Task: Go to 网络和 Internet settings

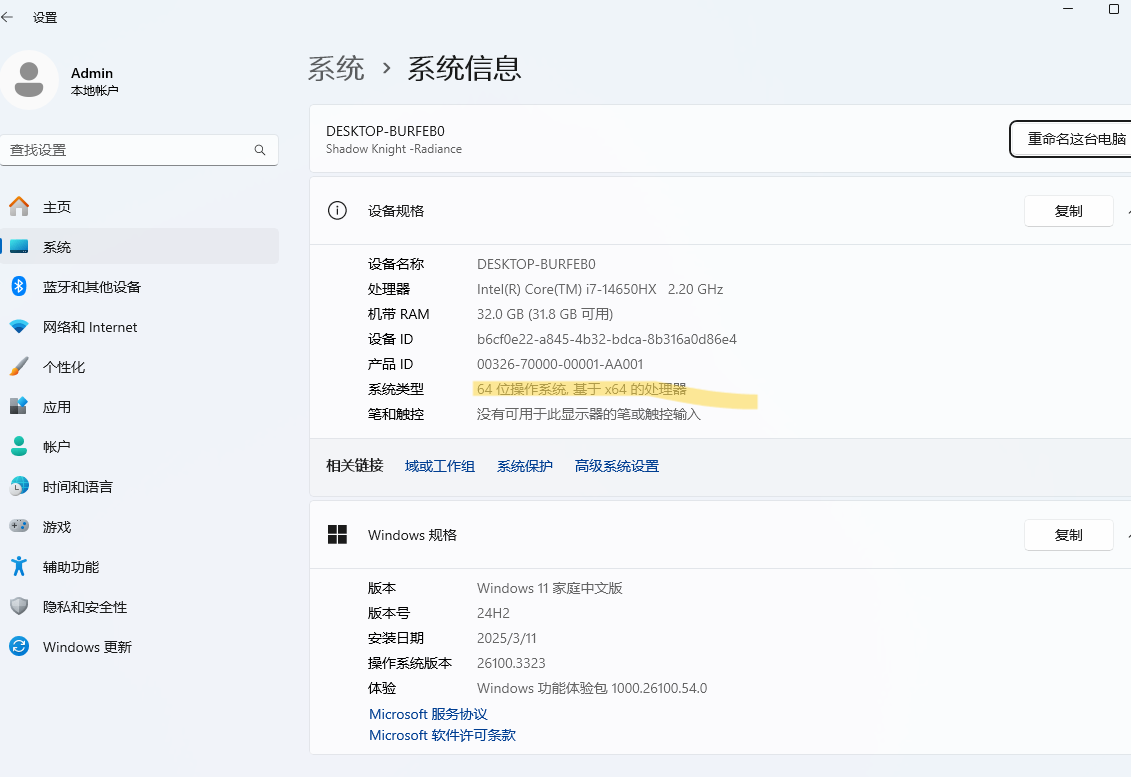Action: (x=140, y=327)
